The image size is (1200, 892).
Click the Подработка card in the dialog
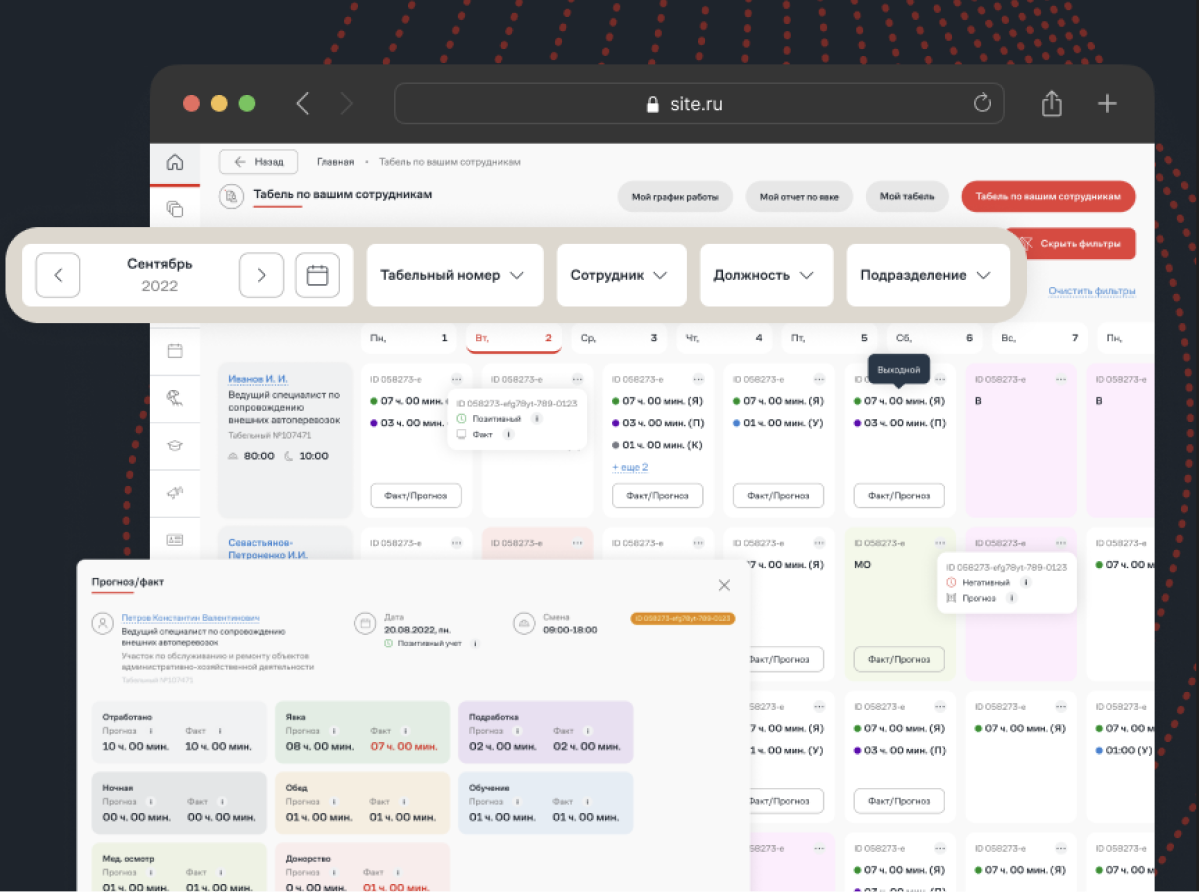[545, 732]
